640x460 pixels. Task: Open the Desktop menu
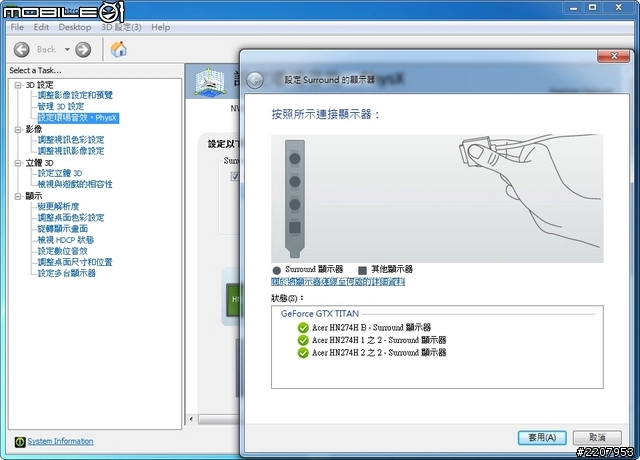tap(75, 27)
